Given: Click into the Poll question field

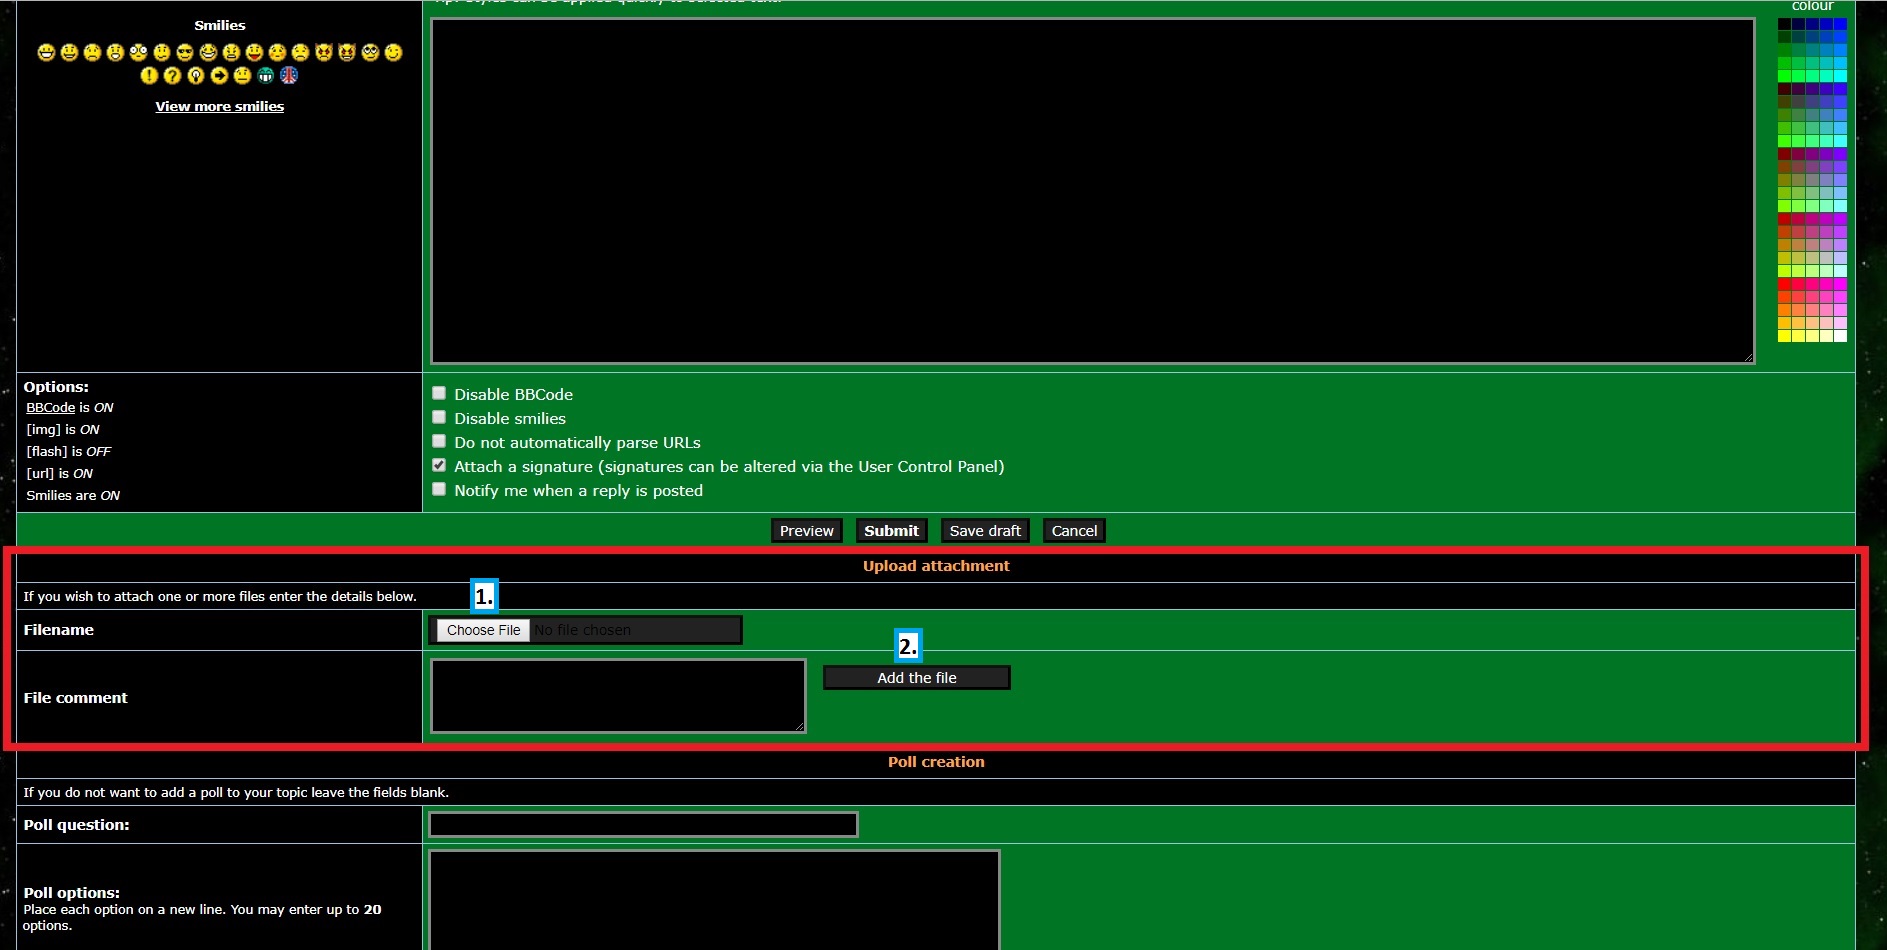Looking at the screenshot, I should tap(643, 825).
